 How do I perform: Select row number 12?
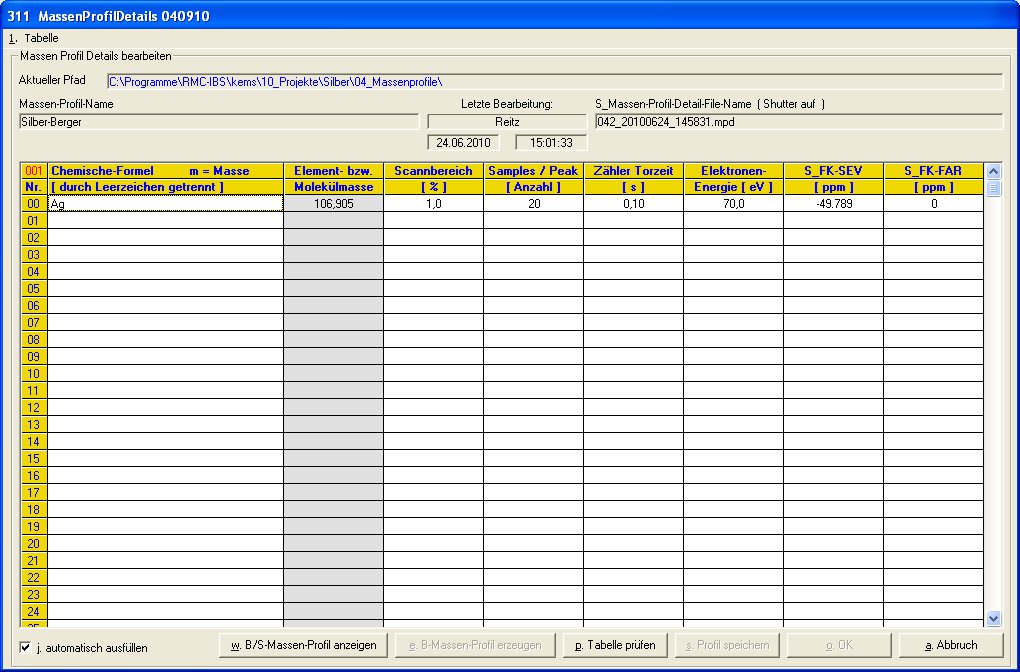pos(34,408)
